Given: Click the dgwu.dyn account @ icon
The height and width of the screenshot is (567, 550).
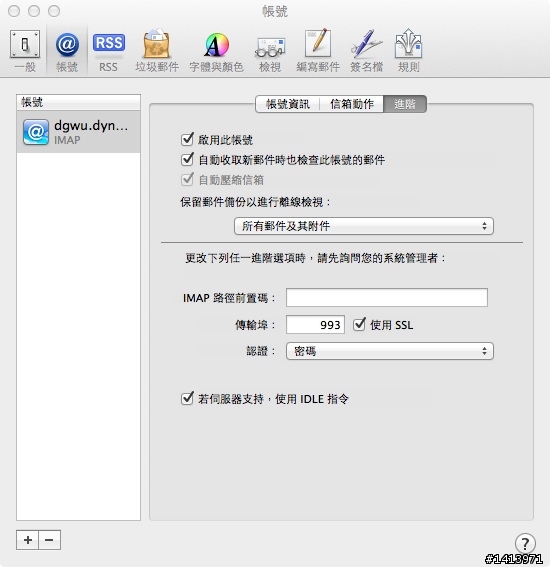Looking at the screenshot, I should coord(35,132).
